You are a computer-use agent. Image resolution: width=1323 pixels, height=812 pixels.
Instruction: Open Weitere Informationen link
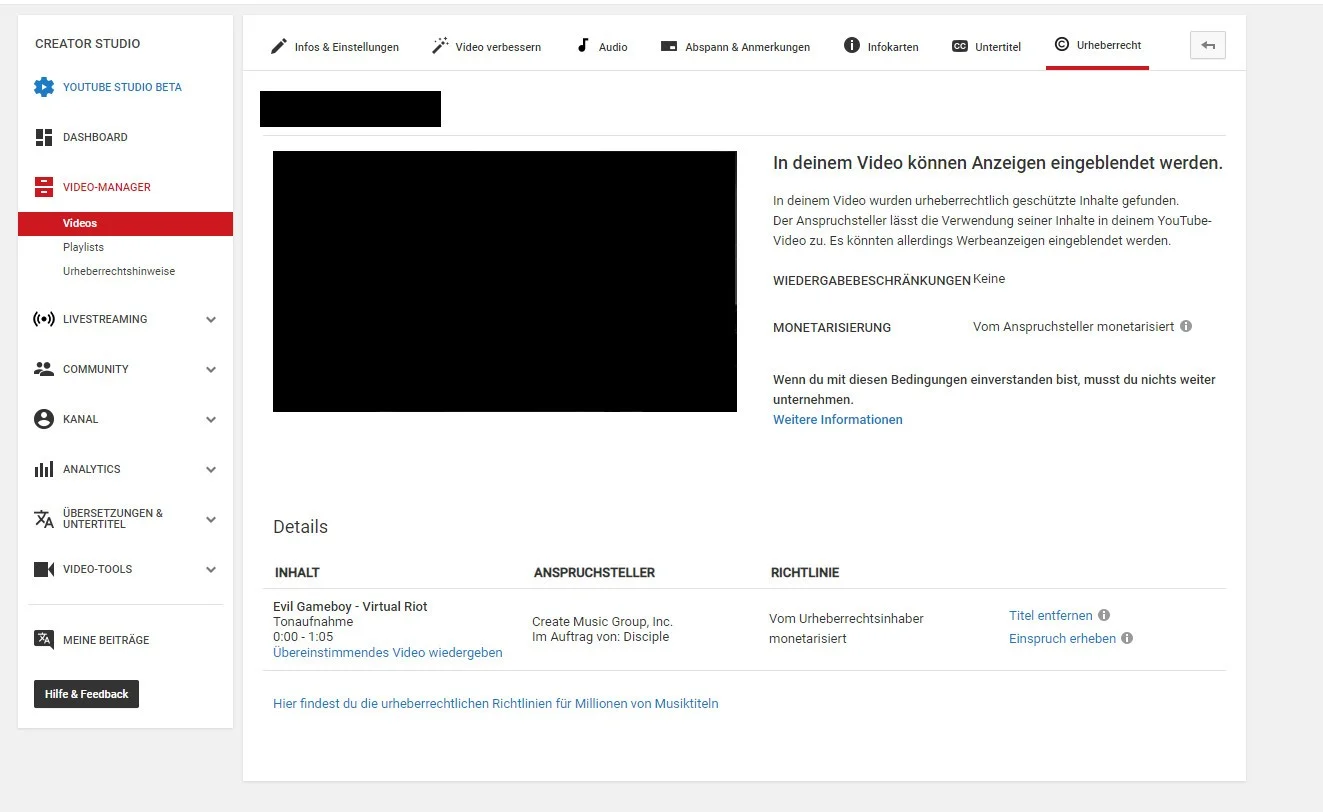[838, 420]
